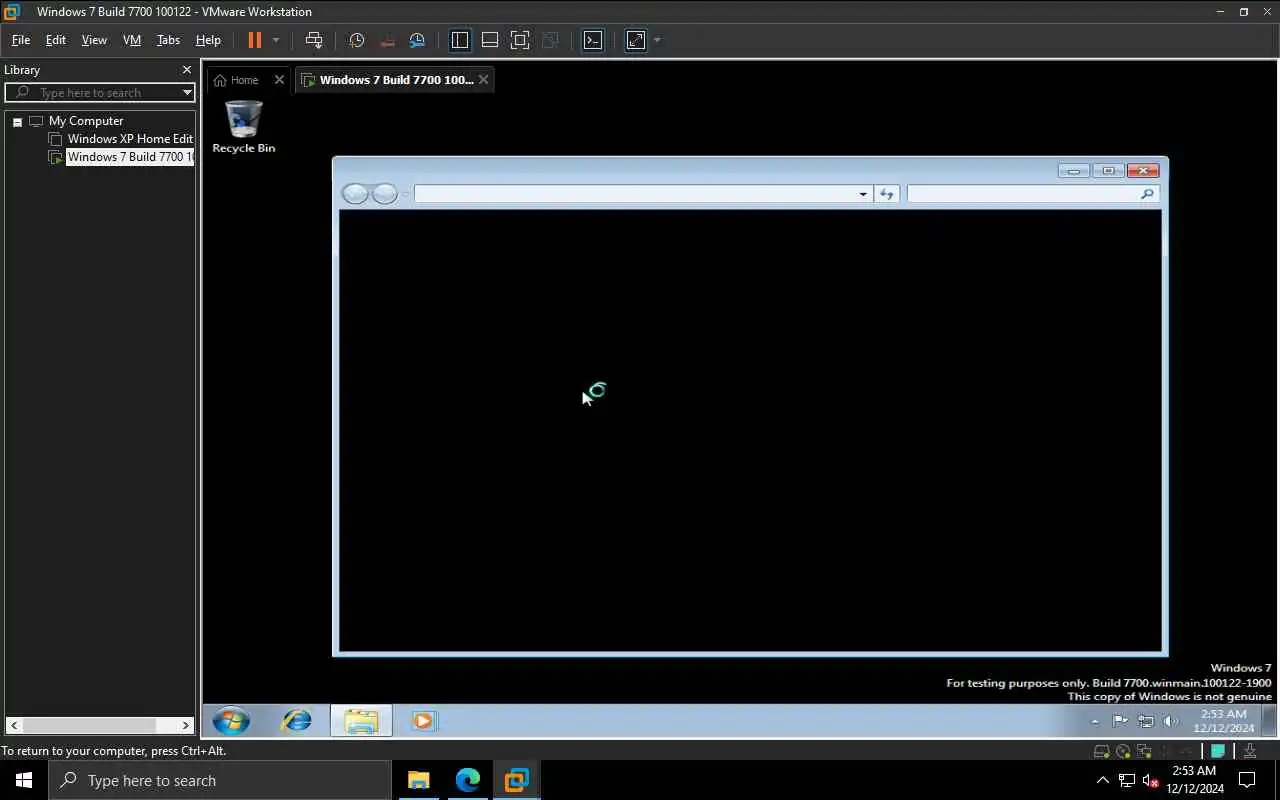Open the stretch guest dropdown arrow

[x=657, y=40]
